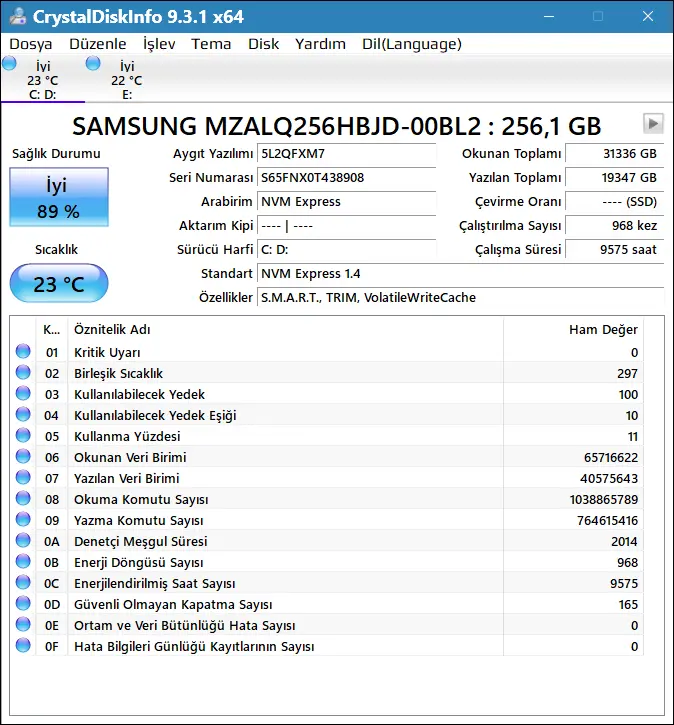Click the status orb for Yazma Komutu Sayısı
The width and height of the screenshot is (674, 725).
(x=23, y=519)
